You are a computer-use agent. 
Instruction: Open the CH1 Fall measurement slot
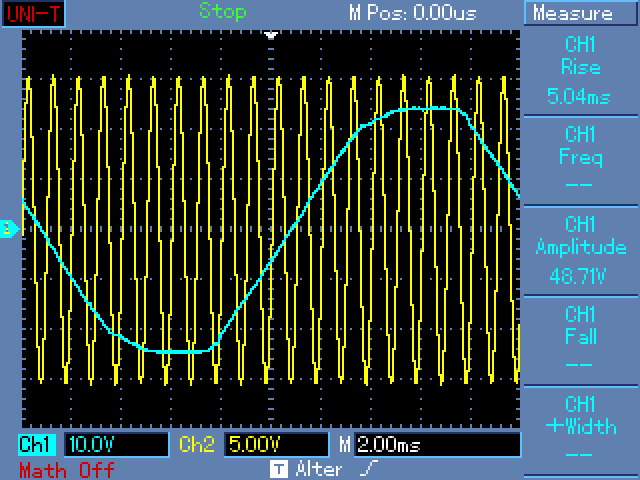tap(580, 341)
